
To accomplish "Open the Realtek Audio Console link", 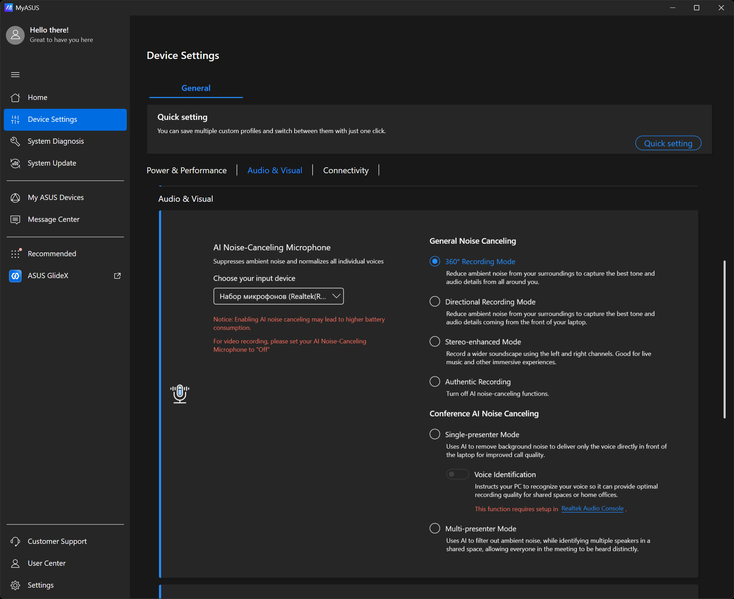I will coord(592,509).
